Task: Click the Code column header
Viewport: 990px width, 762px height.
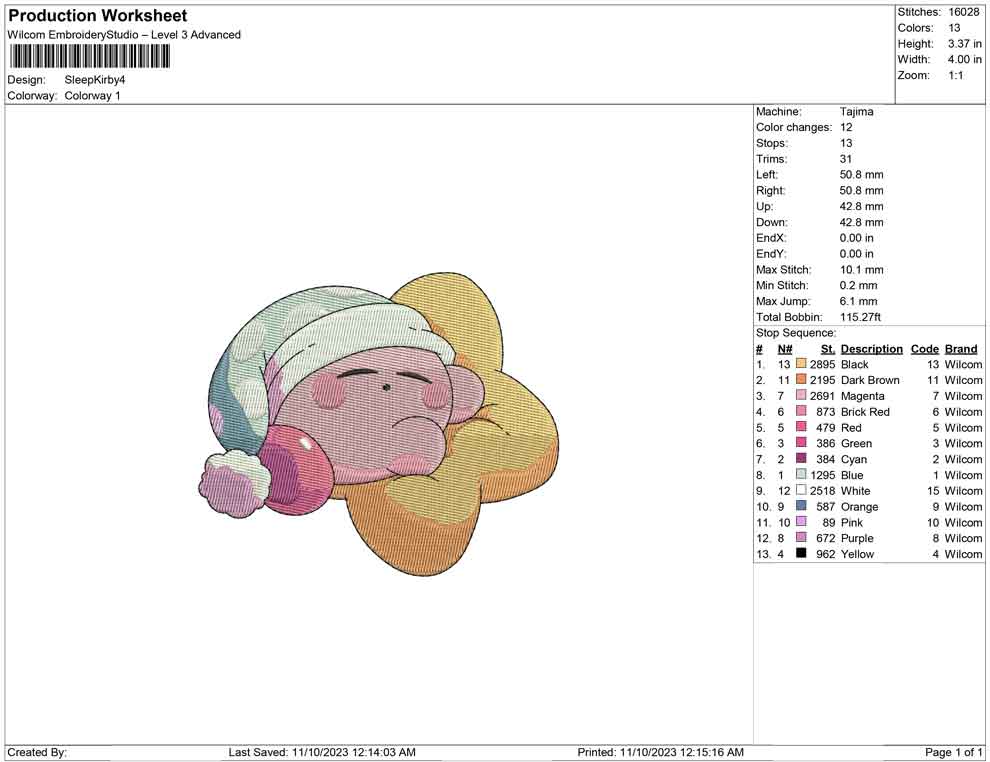Action: [x=925, y=348]
